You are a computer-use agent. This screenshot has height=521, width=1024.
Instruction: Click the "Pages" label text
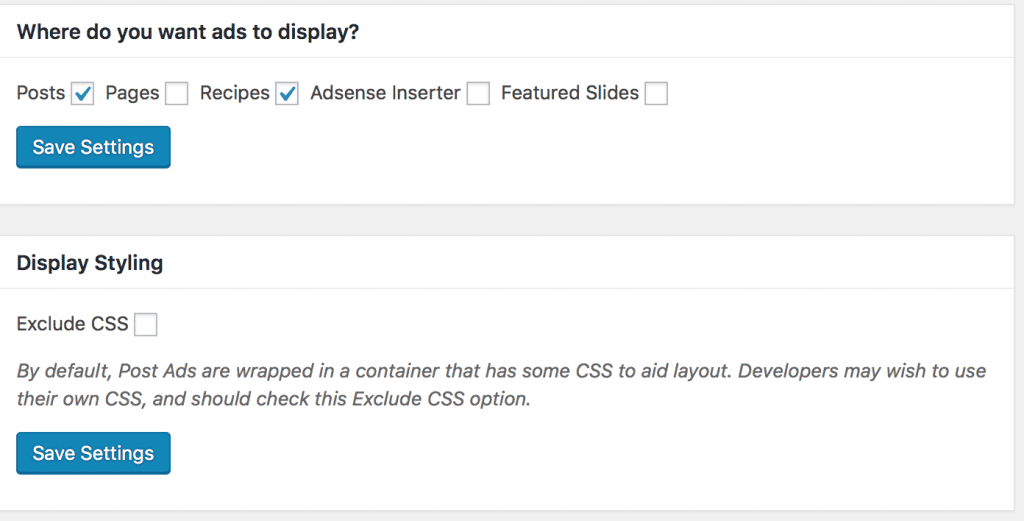(x=132, y=93)
